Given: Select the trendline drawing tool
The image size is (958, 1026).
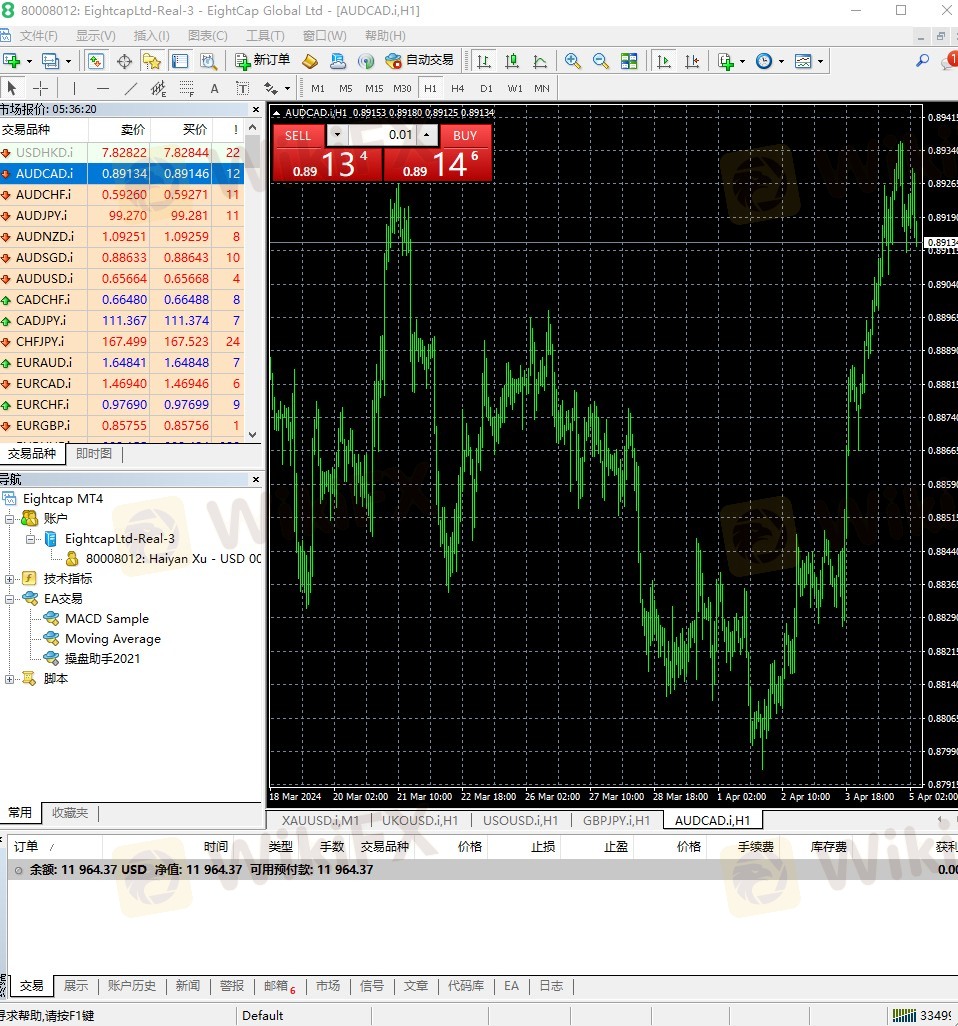Looking at the screenshot, I should [x=131, y=88].
